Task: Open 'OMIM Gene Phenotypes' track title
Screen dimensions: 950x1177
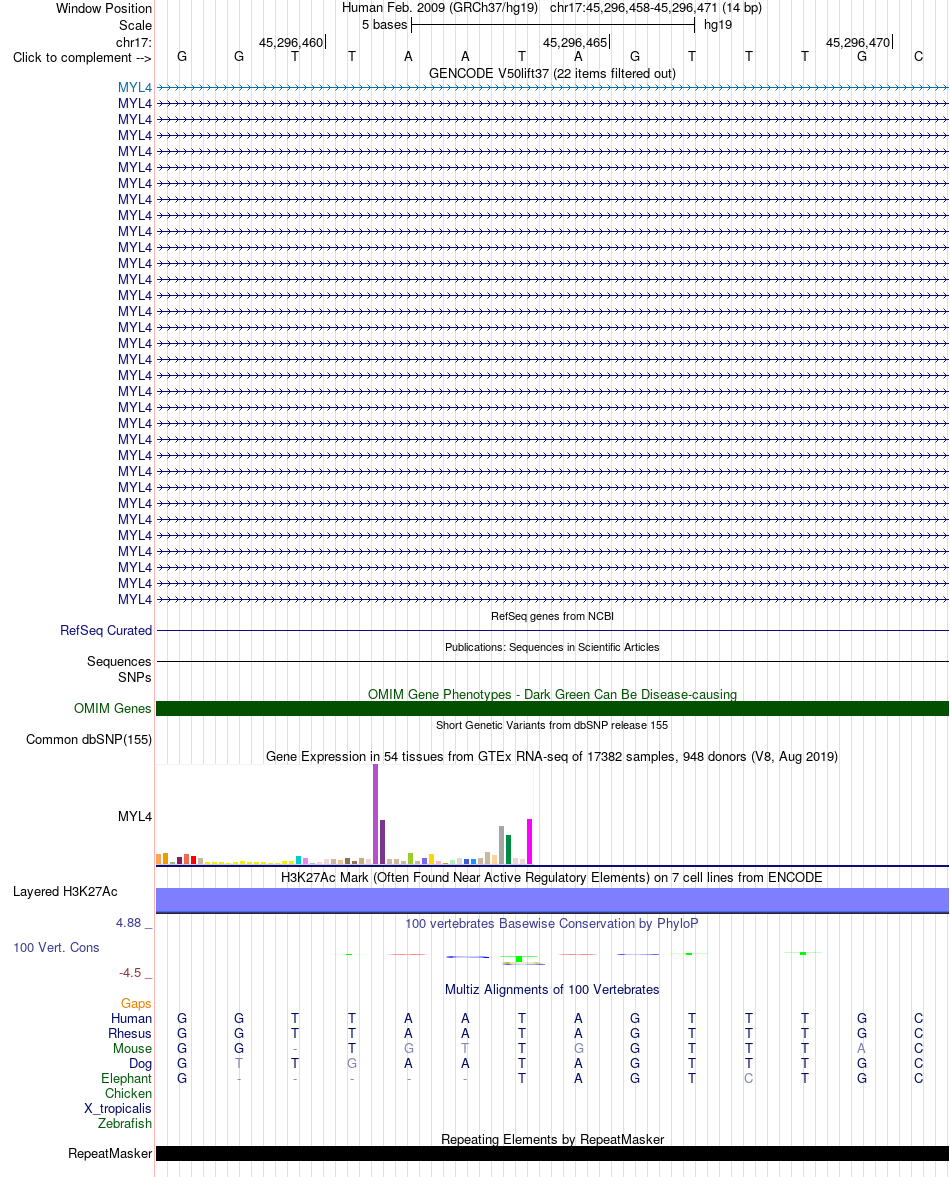Action: click(x=552, y=694)
